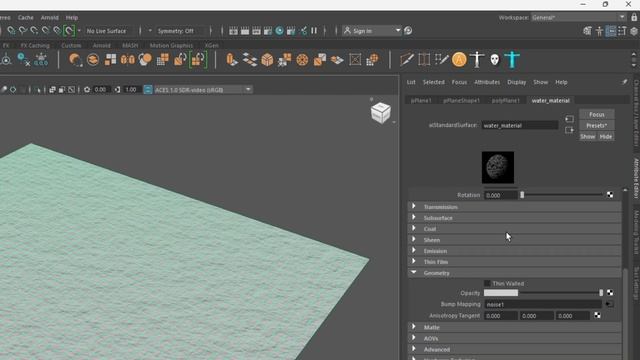
Task: Switch to the polyPlane1 tab
Action: coord(506,100)
